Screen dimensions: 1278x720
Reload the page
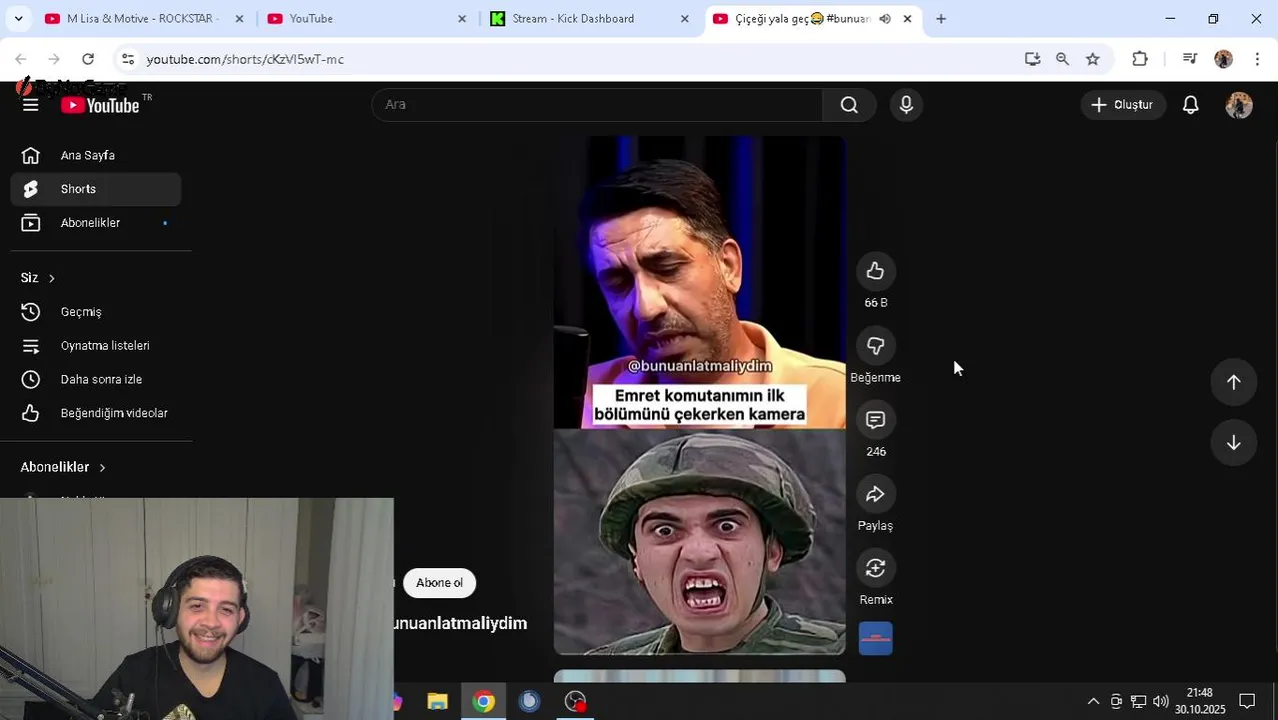[88, 59]
